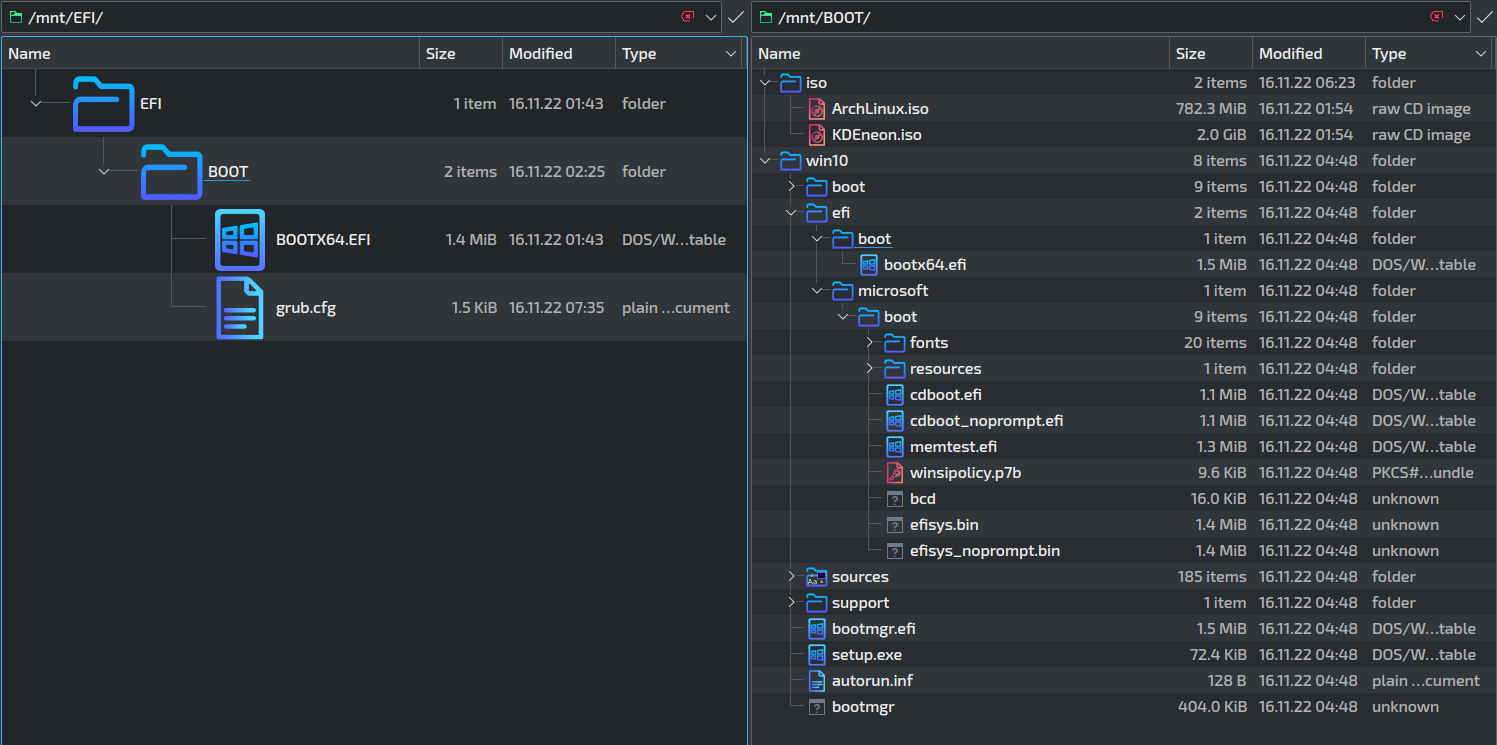This screenshot has width=1497, height=745.
Task: Click the 782.3 MiB size of ArchLinux.iso
Action: pyautogui.click(x=1211, y=109)
